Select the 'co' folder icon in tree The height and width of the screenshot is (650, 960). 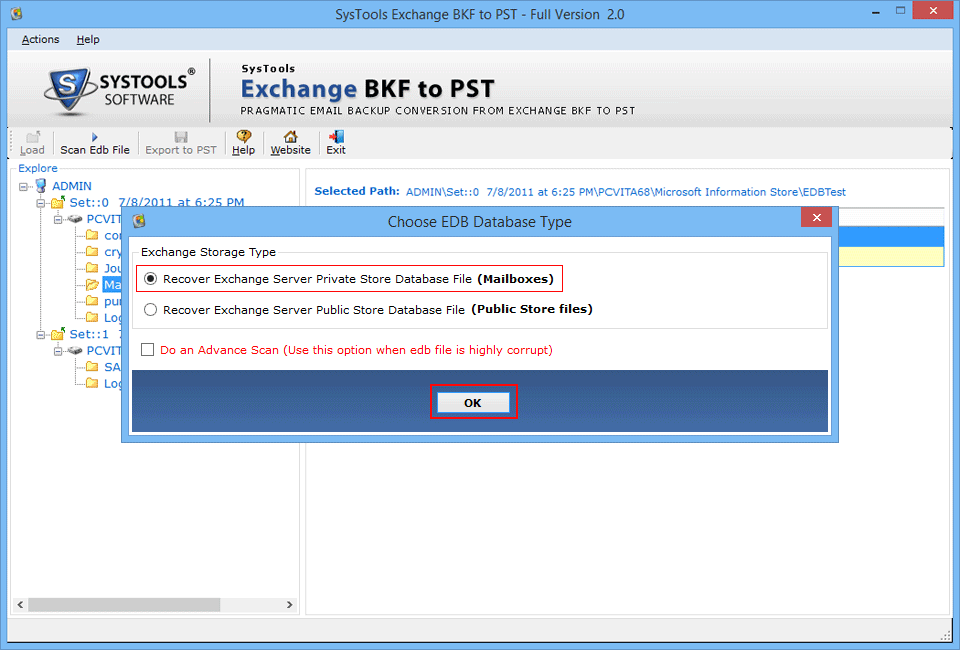pos(92,235)
